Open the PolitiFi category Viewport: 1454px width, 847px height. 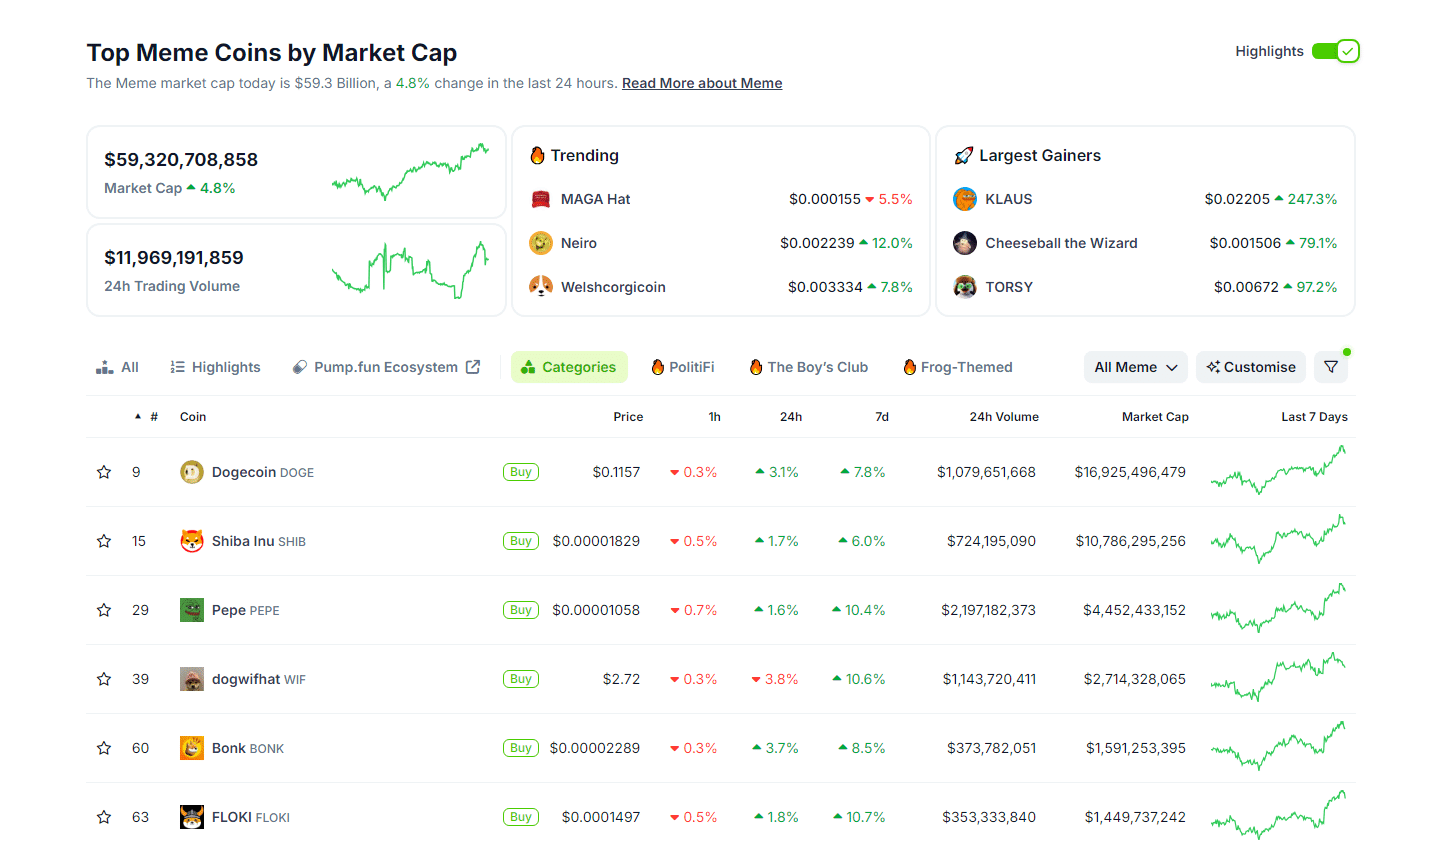coord(683,367)
